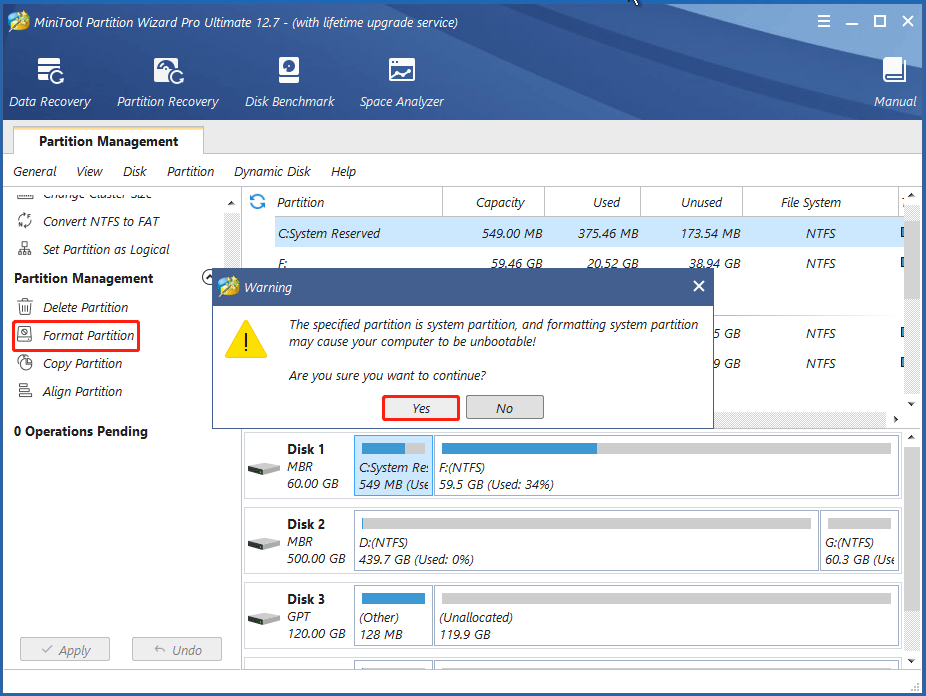926x696 pixels.
Task: Click disk map scroll-down arrow
Action: click(911, 661)
